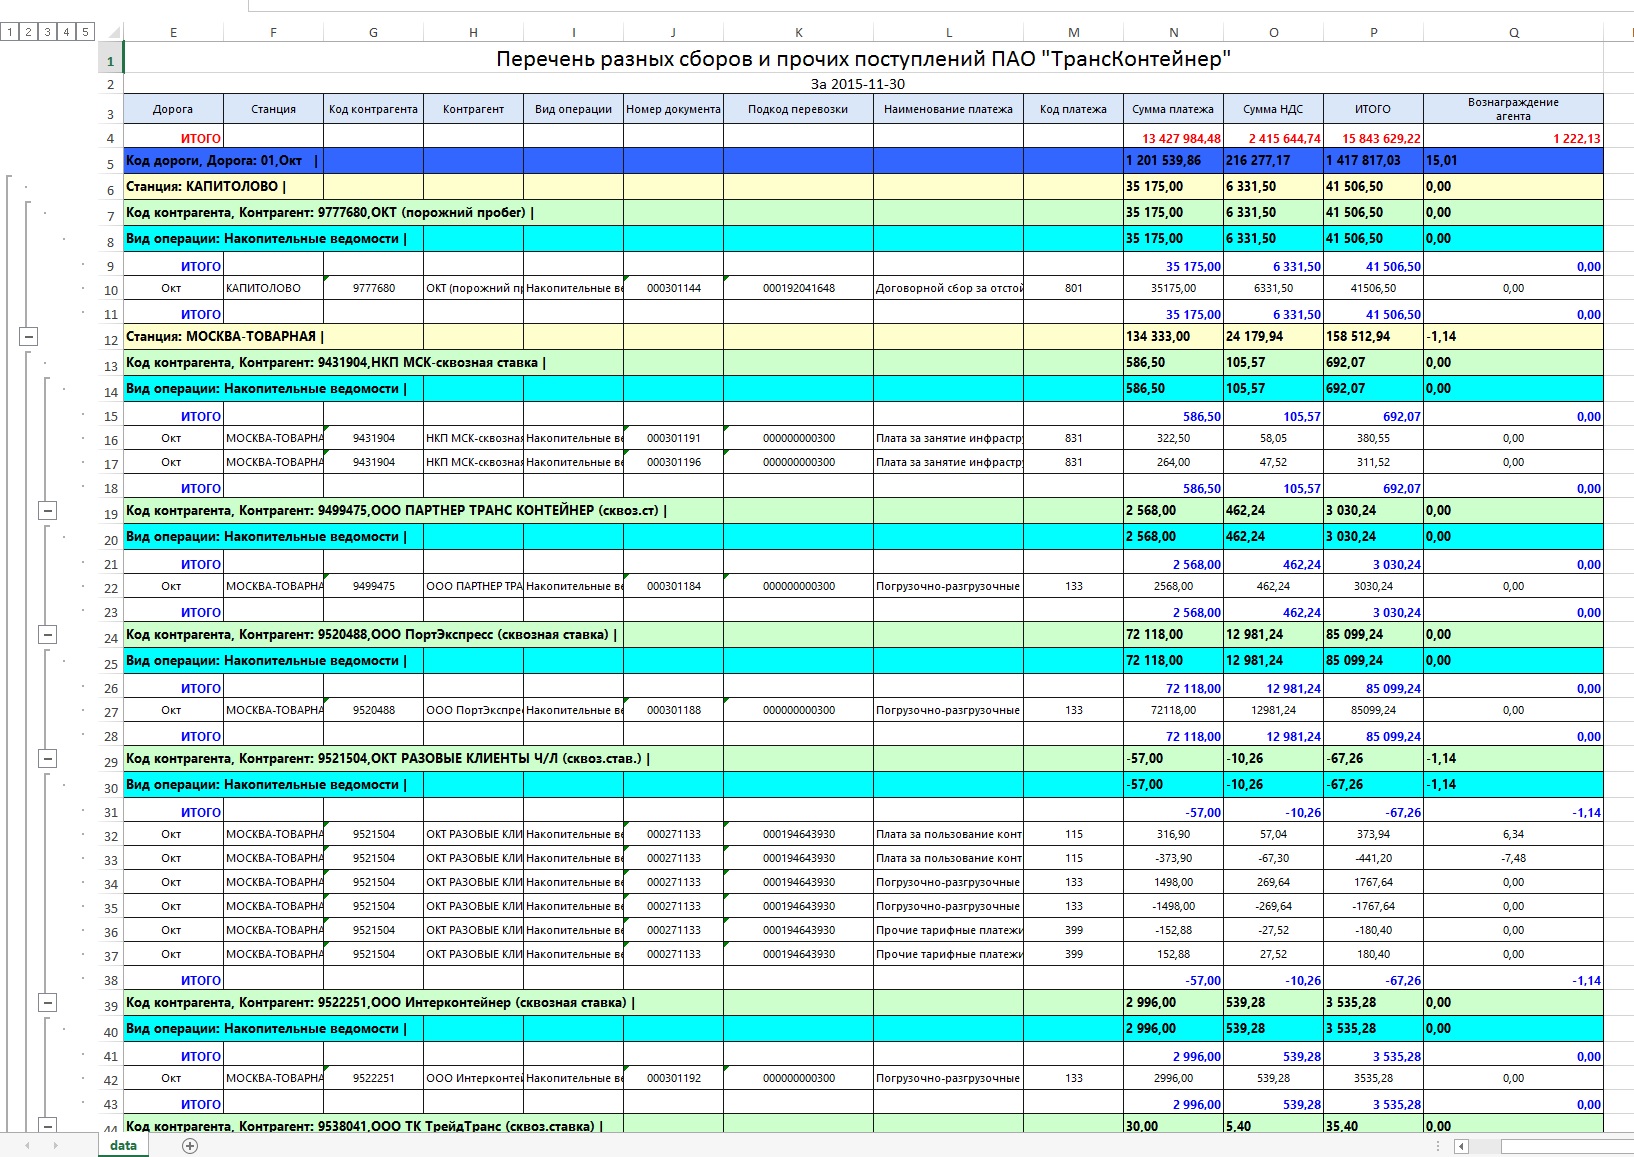Collapse the outline group at row 44
This screenshot has height=1157, width=1634.
pos(47,1126)
